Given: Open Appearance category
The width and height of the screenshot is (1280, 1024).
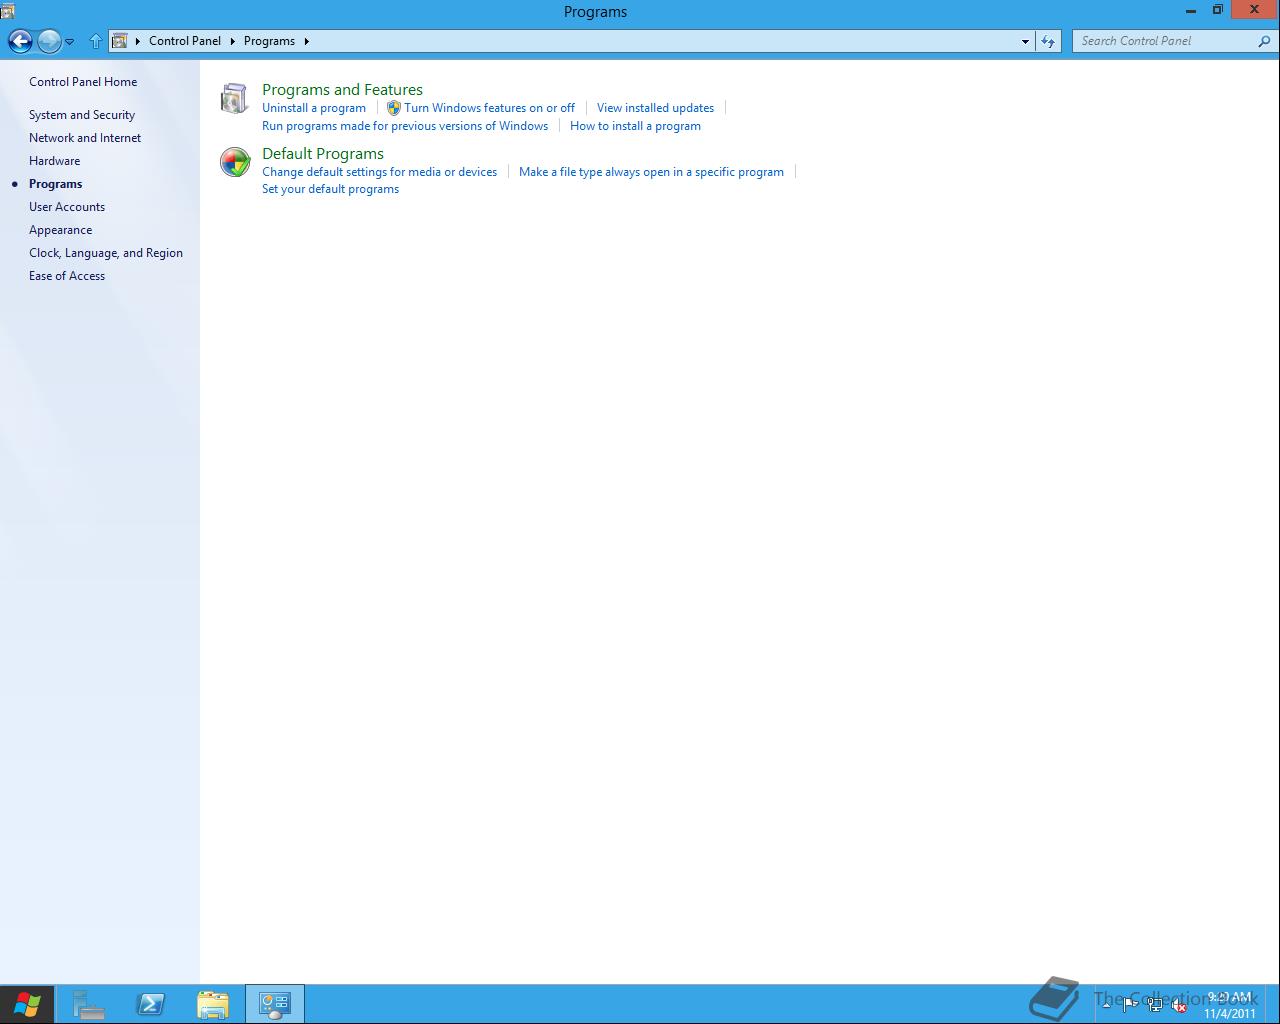Looking at the screenshot, I should tap(61, 230).
